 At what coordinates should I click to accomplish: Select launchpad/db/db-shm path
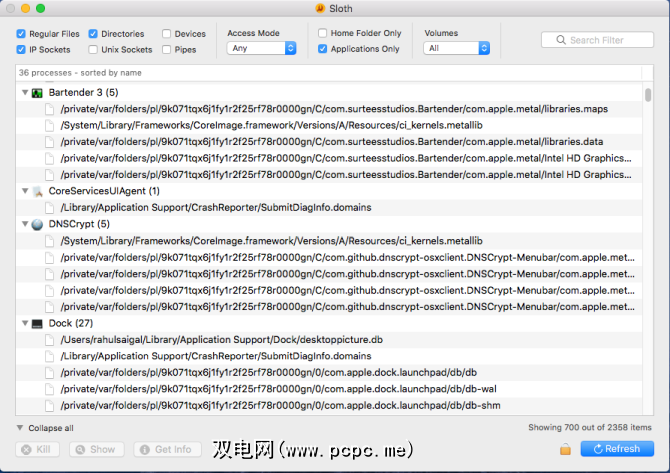[x=280, y=406]
